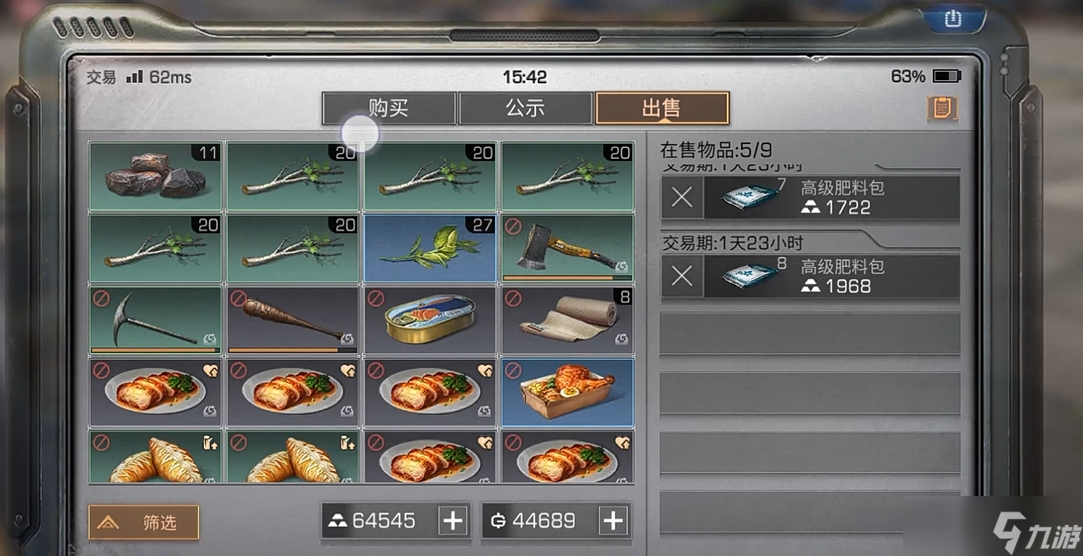Viewport: 1083px width, 556px height.
Task: Pick the wooden baseball bat item
Action: pos(293,320)
